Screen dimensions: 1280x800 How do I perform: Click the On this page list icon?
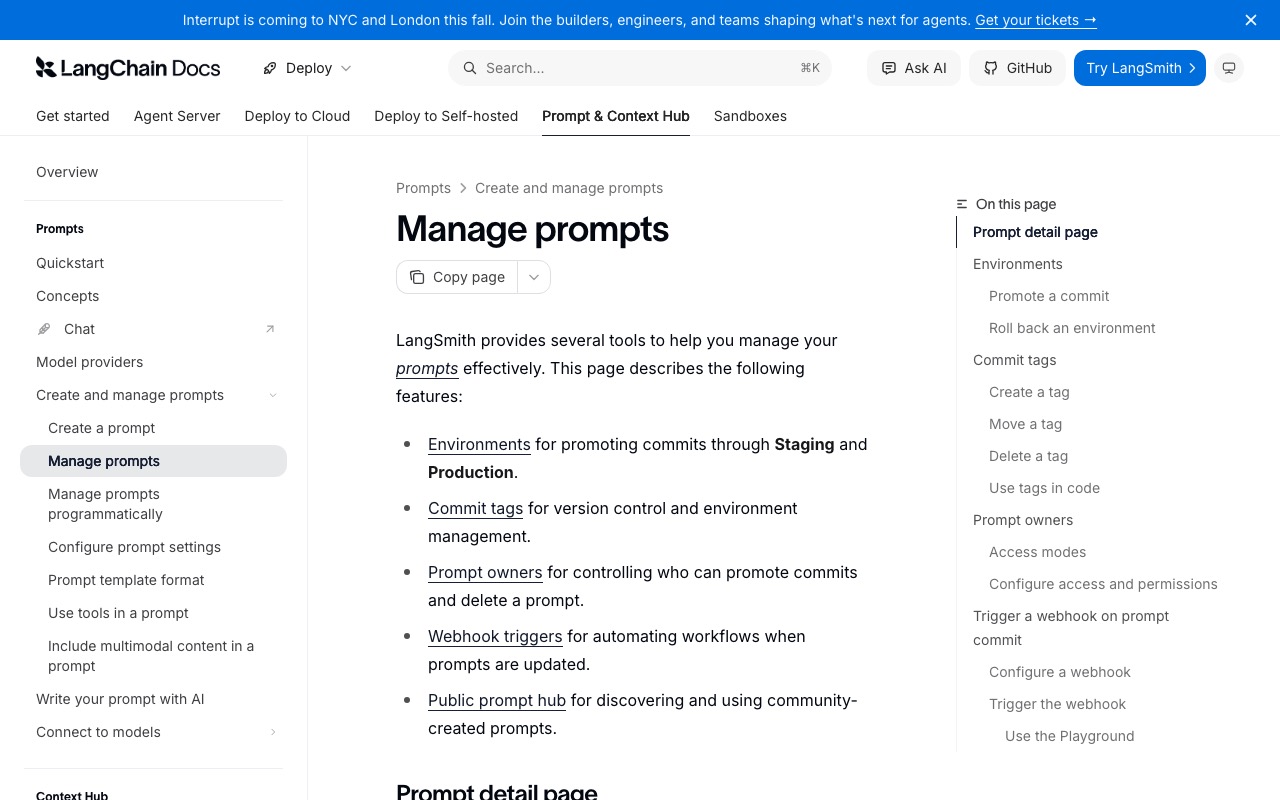tap(962, 204)
